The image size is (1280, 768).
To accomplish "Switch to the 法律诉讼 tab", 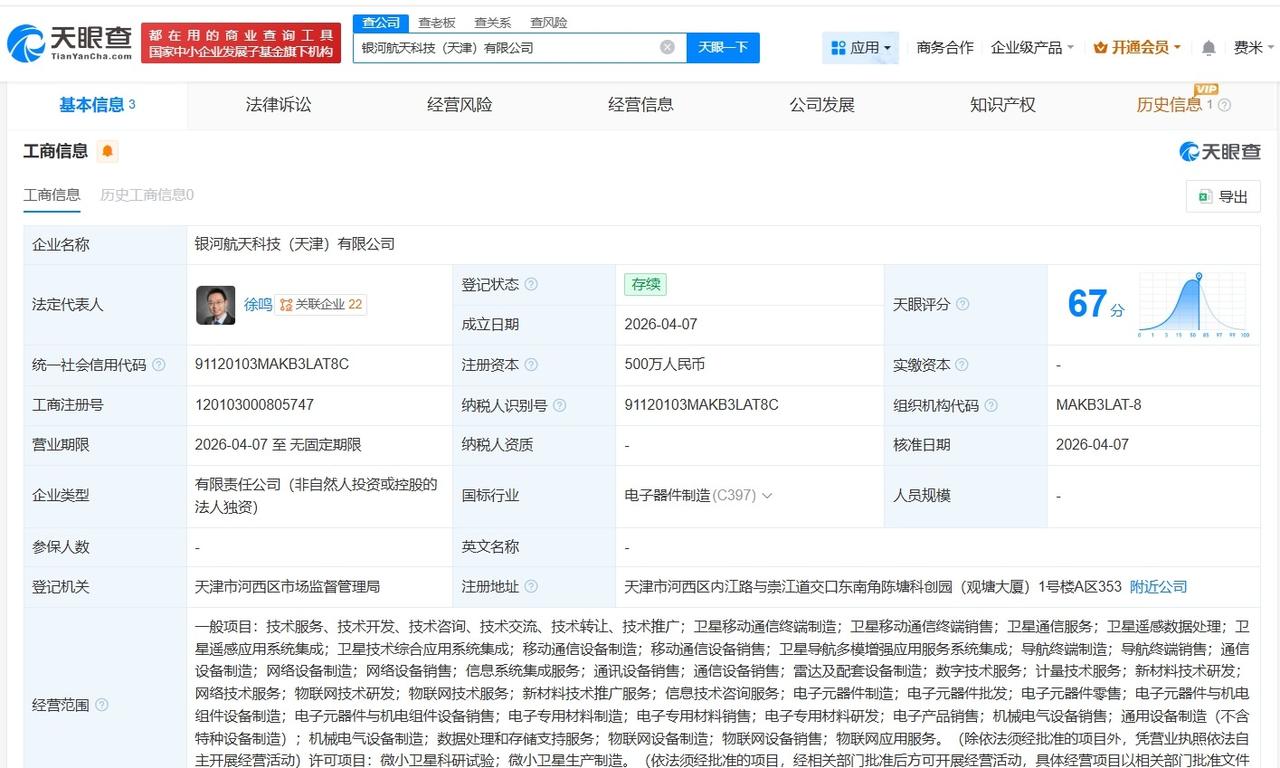I will [x=278, y=105].
